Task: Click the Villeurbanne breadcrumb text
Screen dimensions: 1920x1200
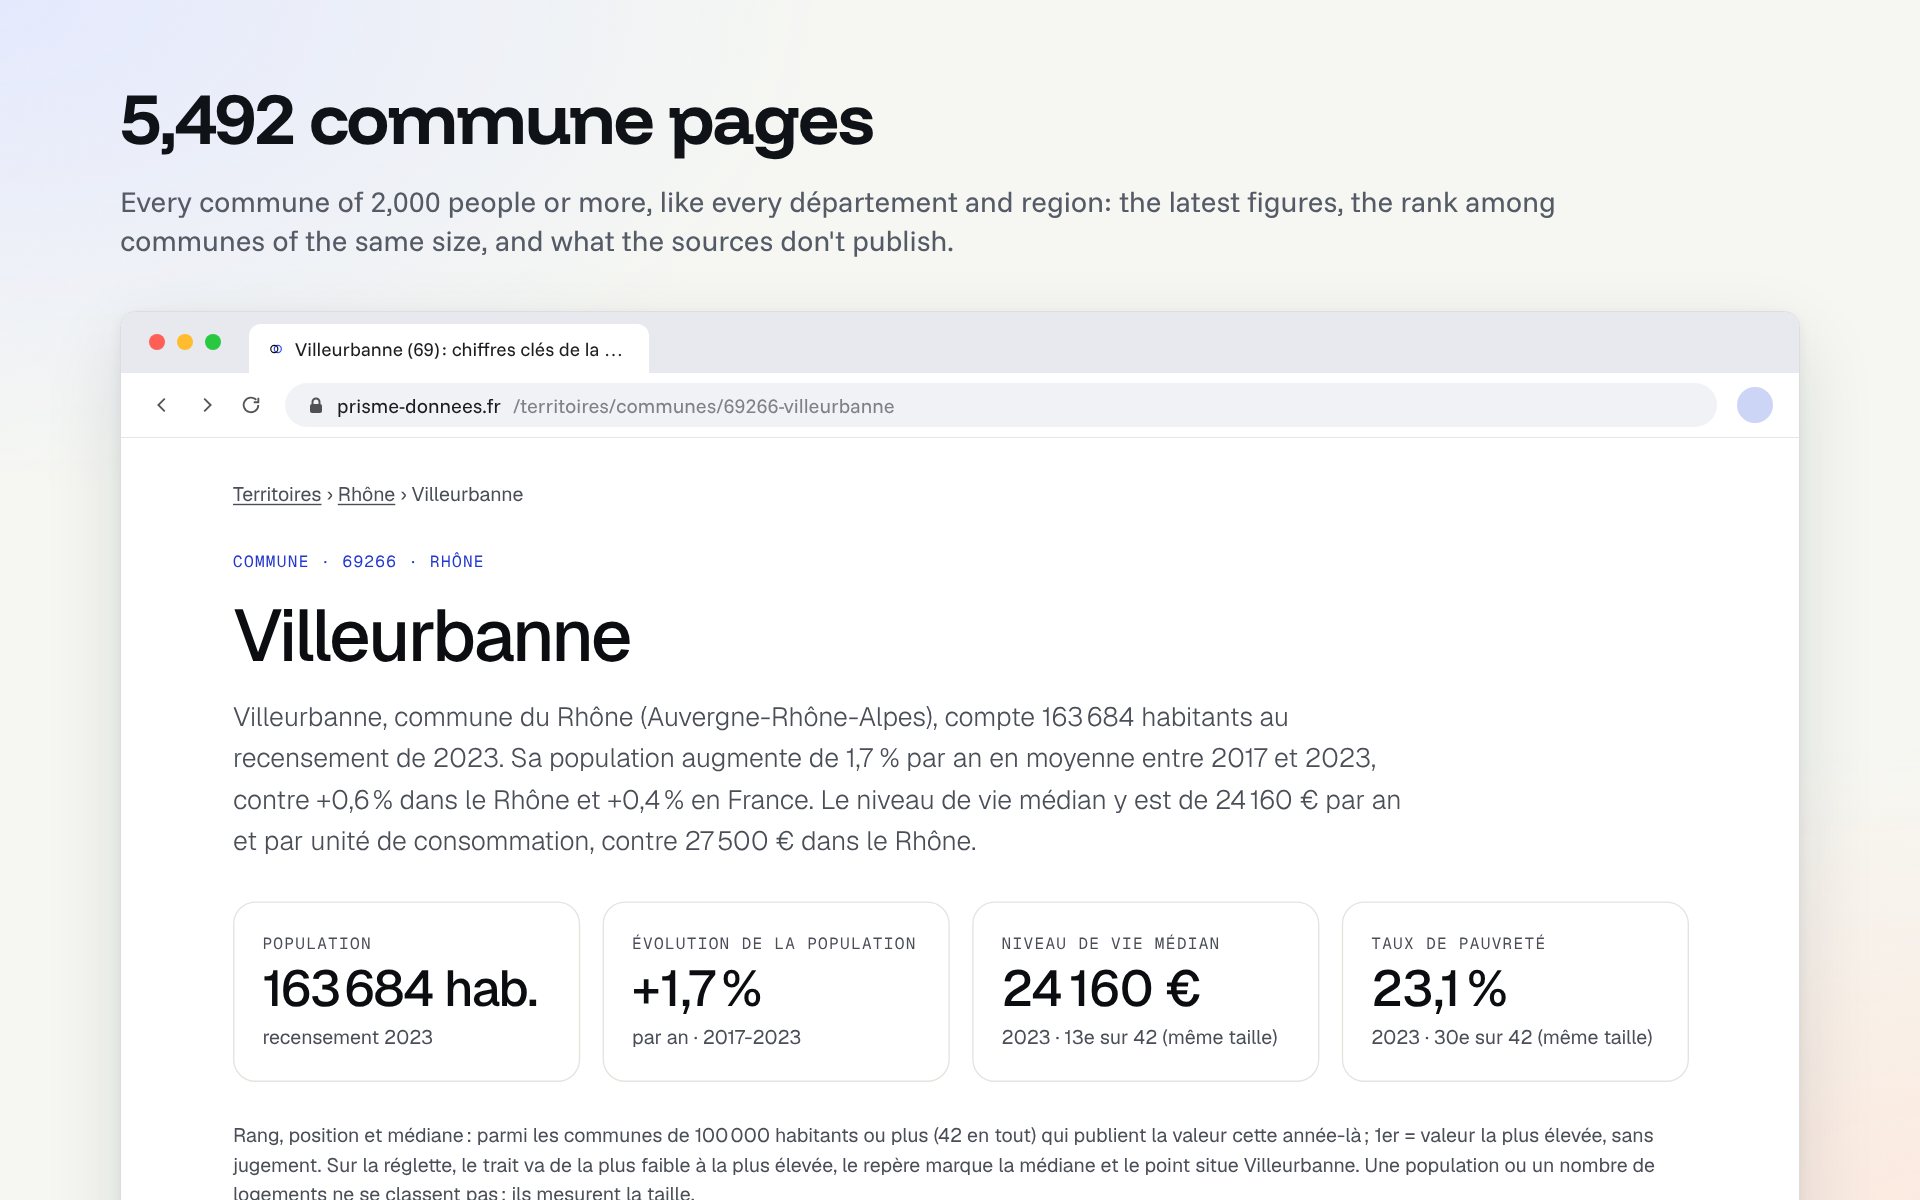Action: click(x=467, y=494)
